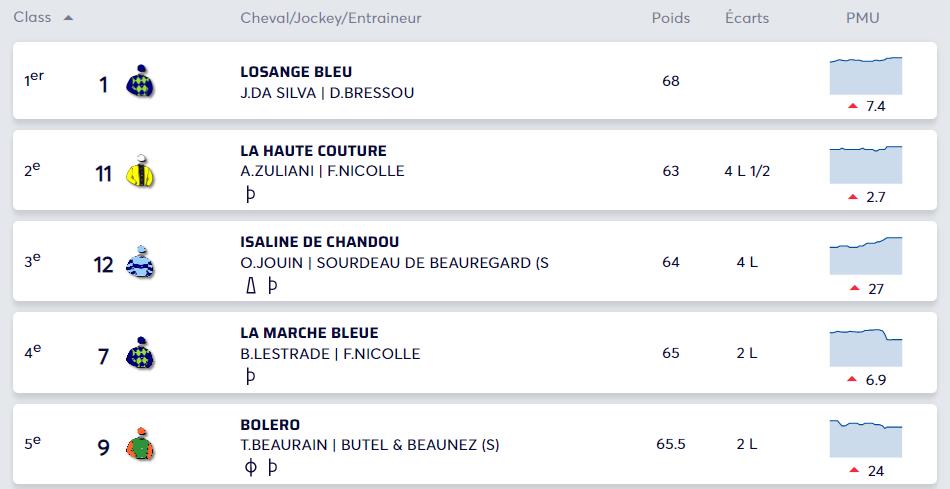The image size is (950, 489).
Task: Click the Écarts column header
Action: 747,18
